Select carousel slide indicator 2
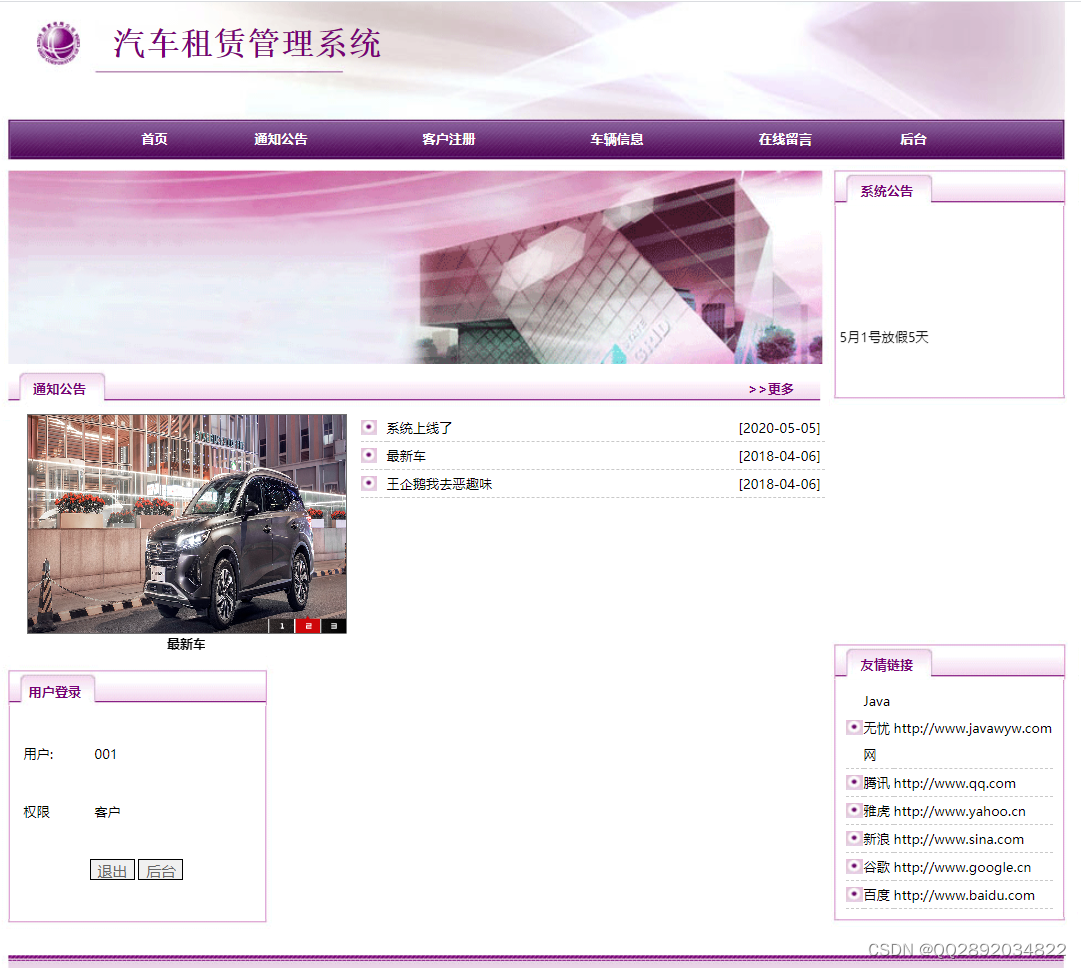This screenshot has width=1081, height=968. [x=307, y=625]
